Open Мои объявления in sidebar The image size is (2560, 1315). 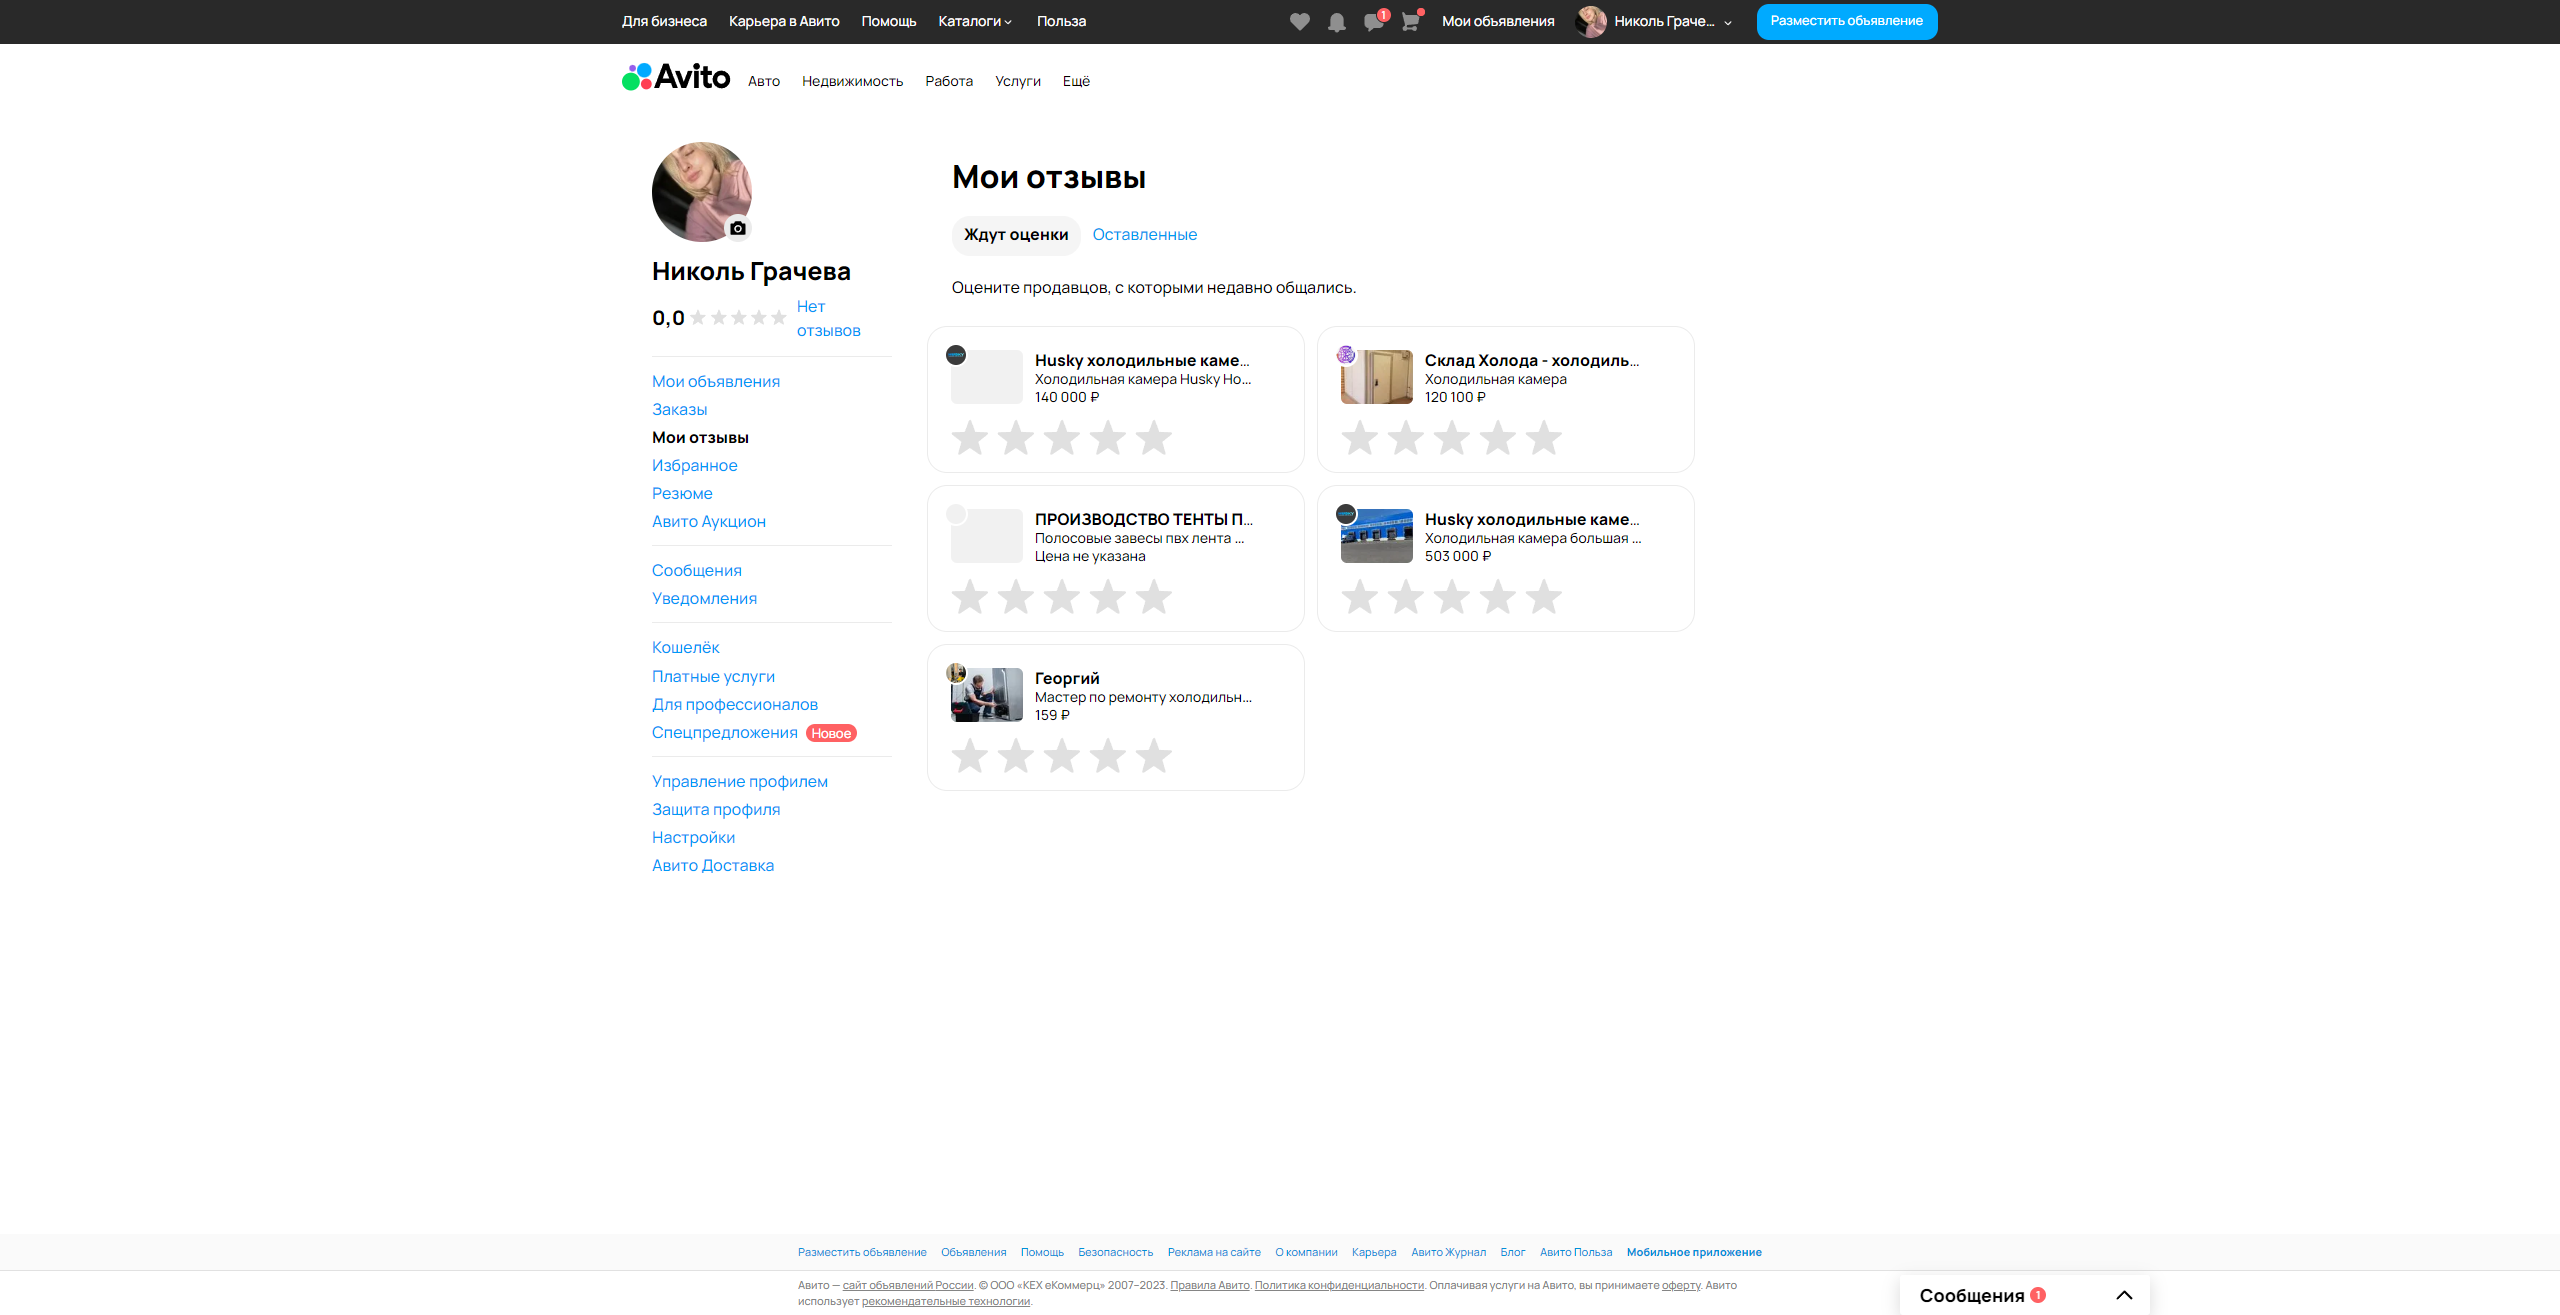pyautogui.click(x=716, y=382)
